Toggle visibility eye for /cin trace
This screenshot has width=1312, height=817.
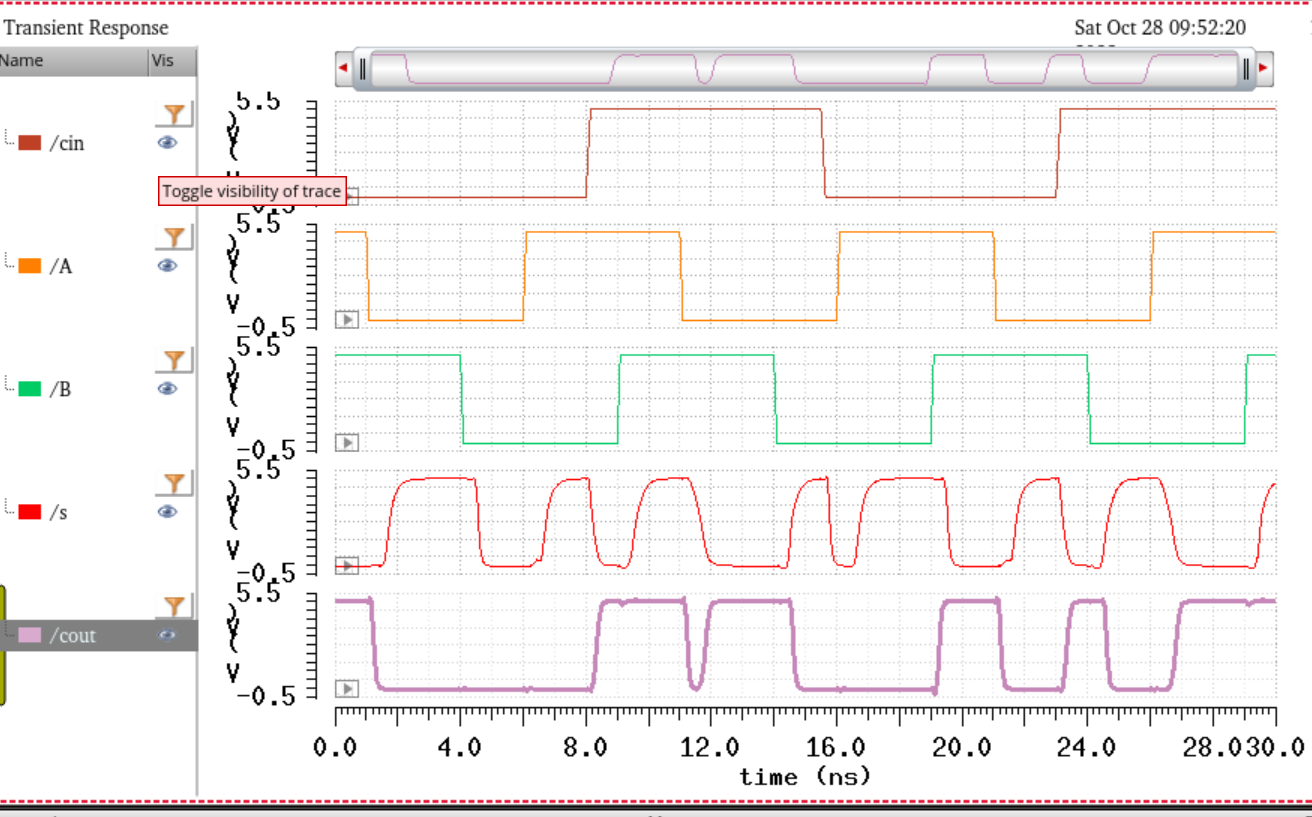(x=167, y=143)
